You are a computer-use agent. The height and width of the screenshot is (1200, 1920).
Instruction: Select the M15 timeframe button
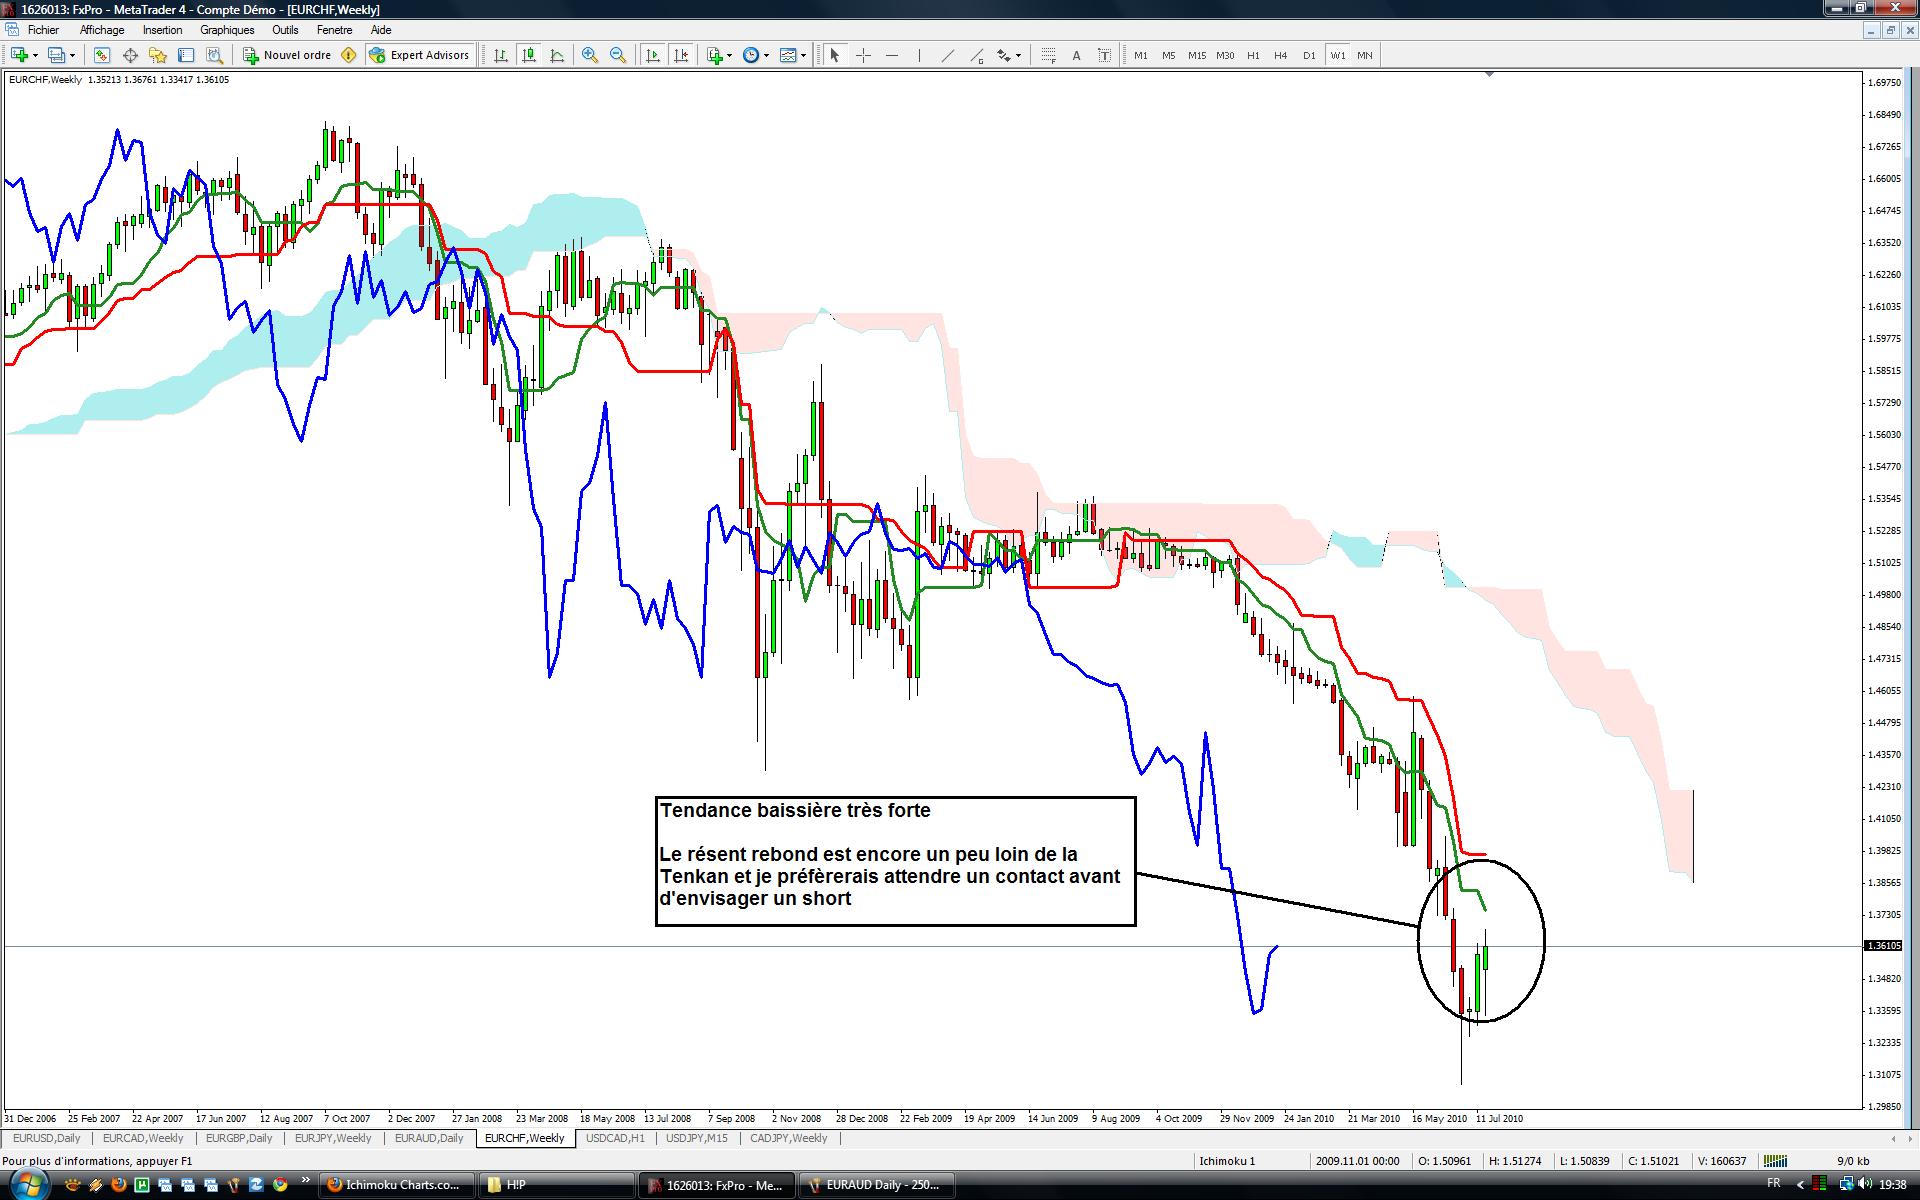click(1196, 56)
